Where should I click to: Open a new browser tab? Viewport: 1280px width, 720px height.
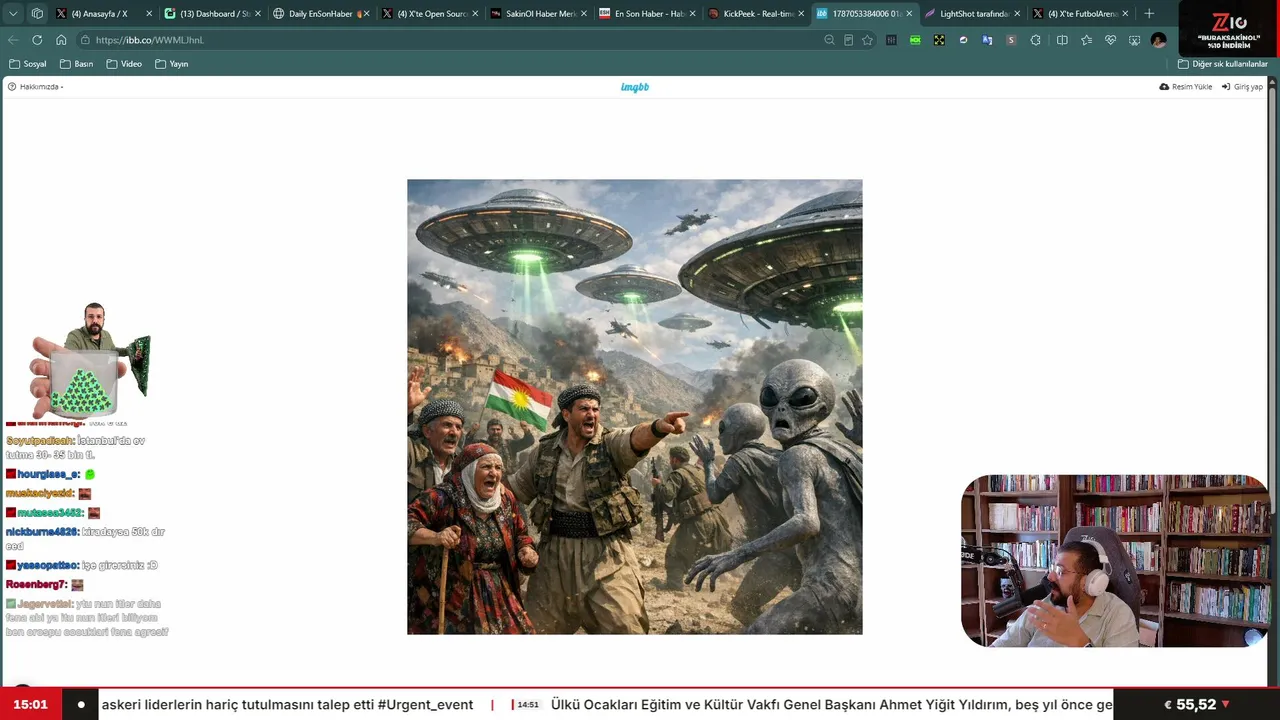[1149, 14]
